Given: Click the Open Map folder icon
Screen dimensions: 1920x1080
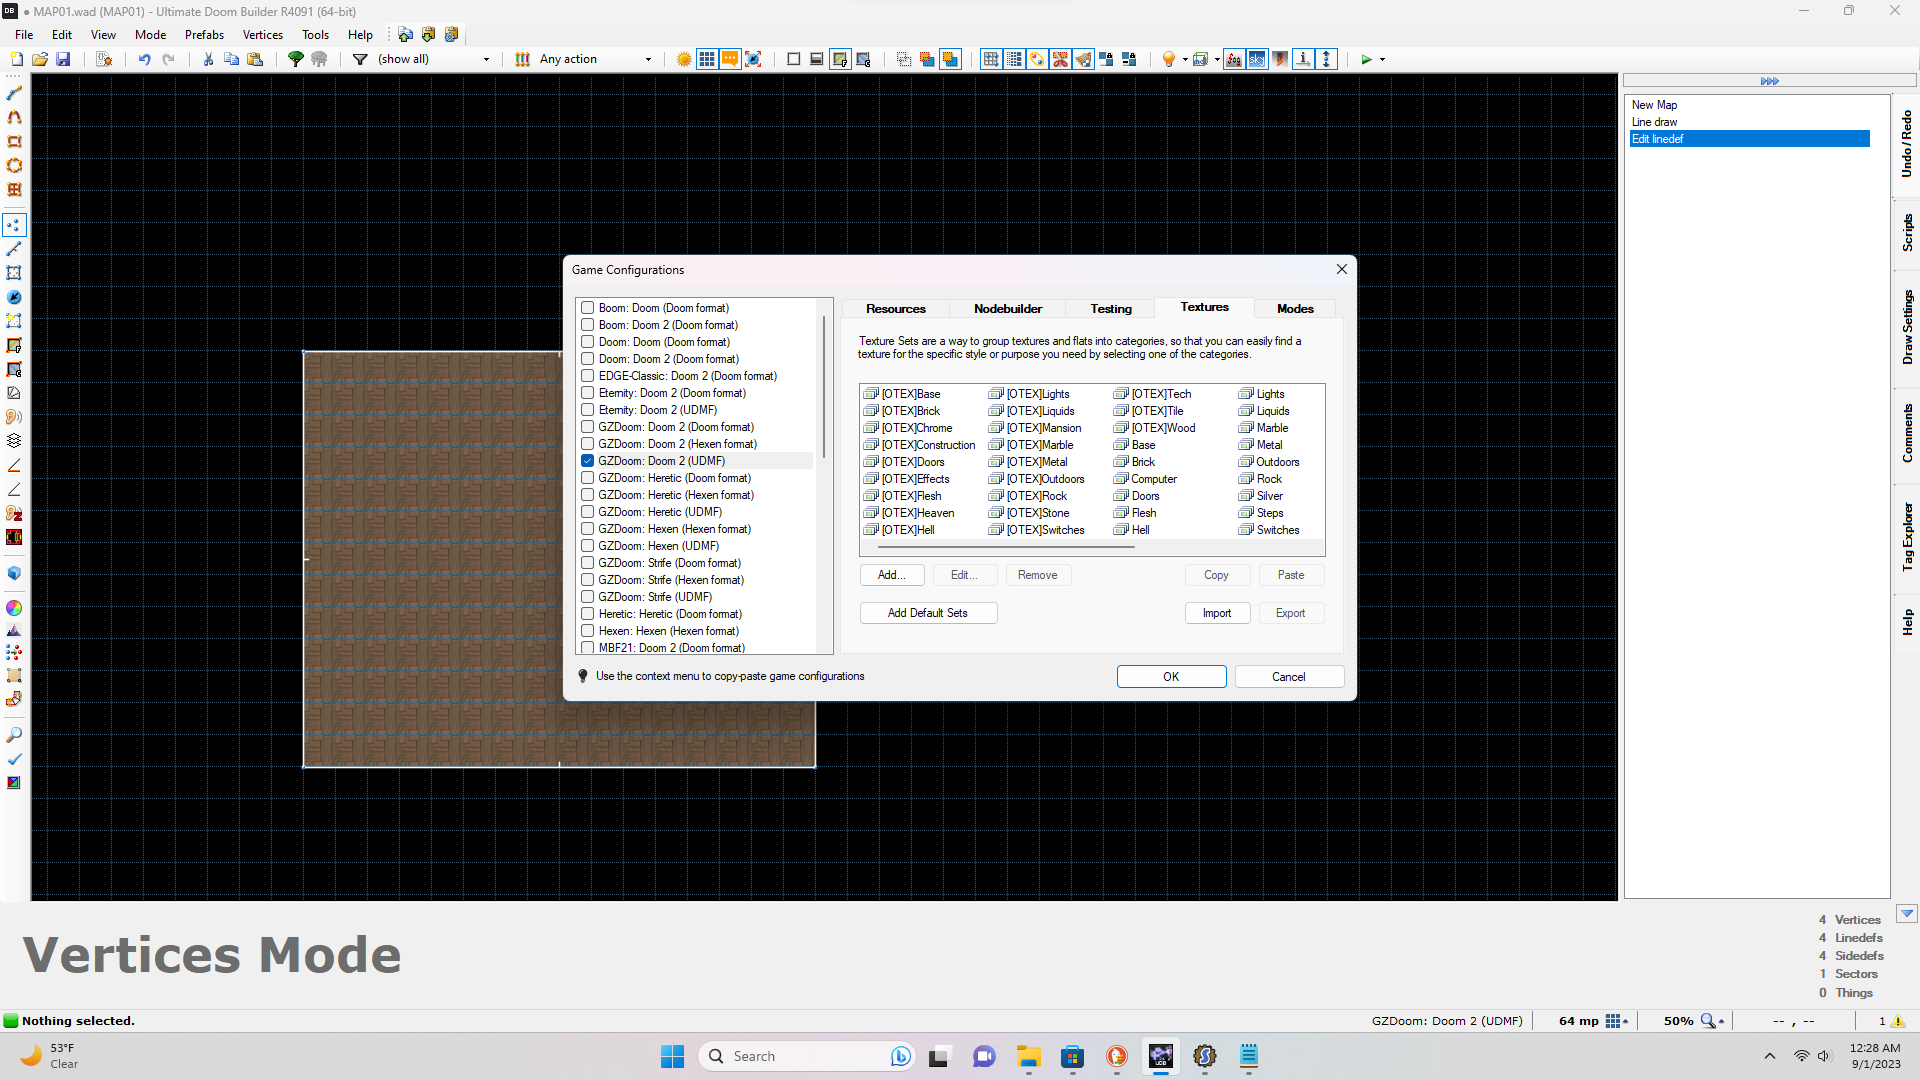Looking at the screenshot, I should 40,59.
